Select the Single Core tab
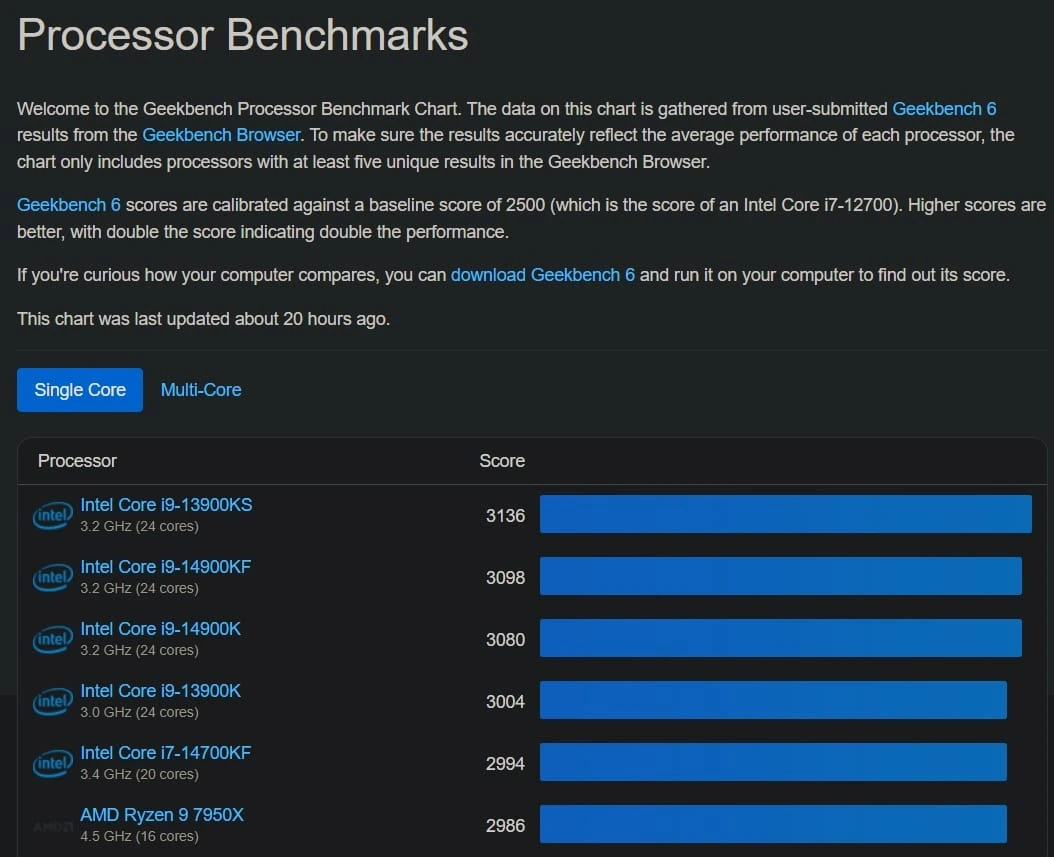Image resolution: width=1054 pixels, height=857 pixels. 80,390
